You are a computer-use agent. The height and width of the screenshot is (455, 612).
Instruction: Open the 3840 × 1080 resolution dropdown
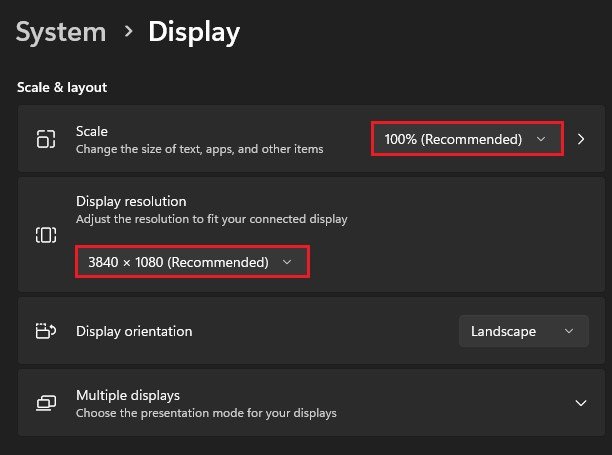coord(191,262)
